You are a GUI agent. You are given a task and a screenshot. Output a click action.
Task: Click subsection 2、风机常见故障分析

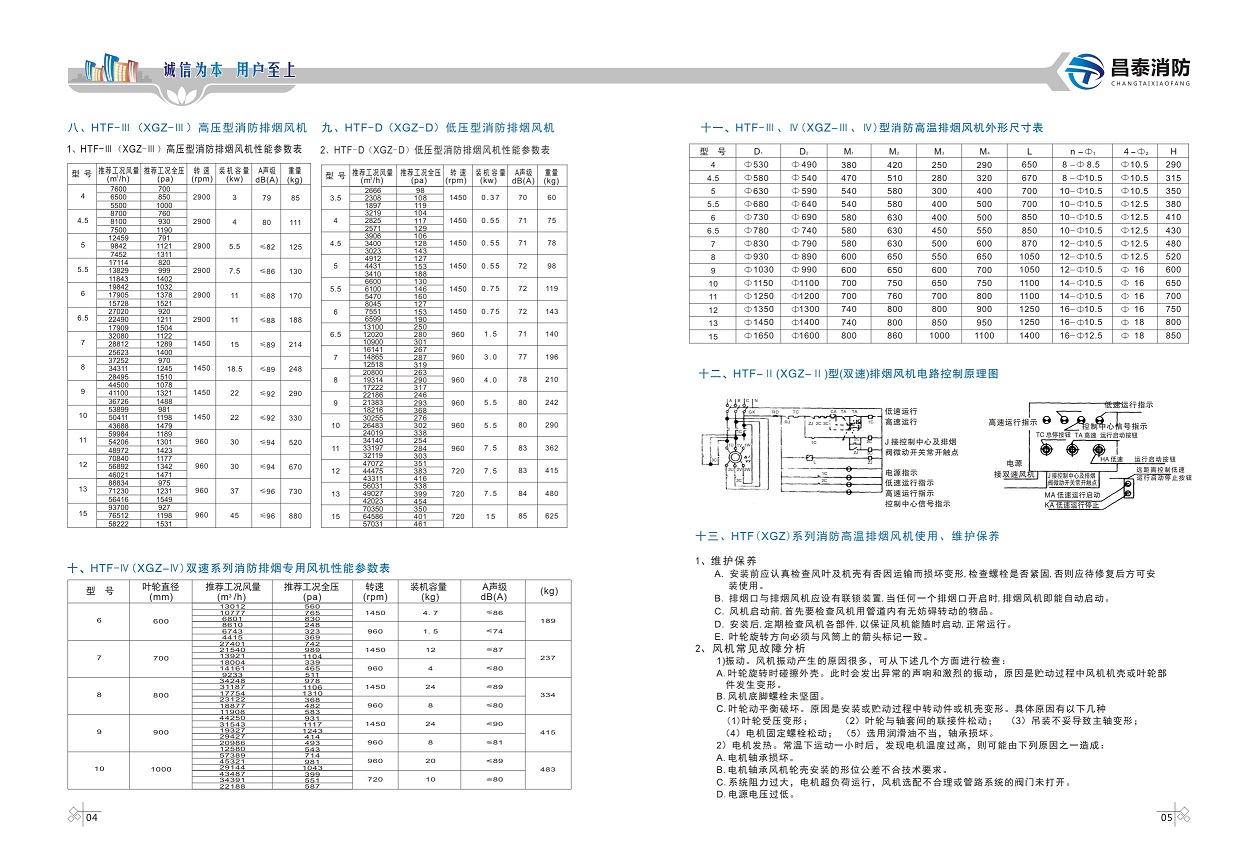(751, 648)
